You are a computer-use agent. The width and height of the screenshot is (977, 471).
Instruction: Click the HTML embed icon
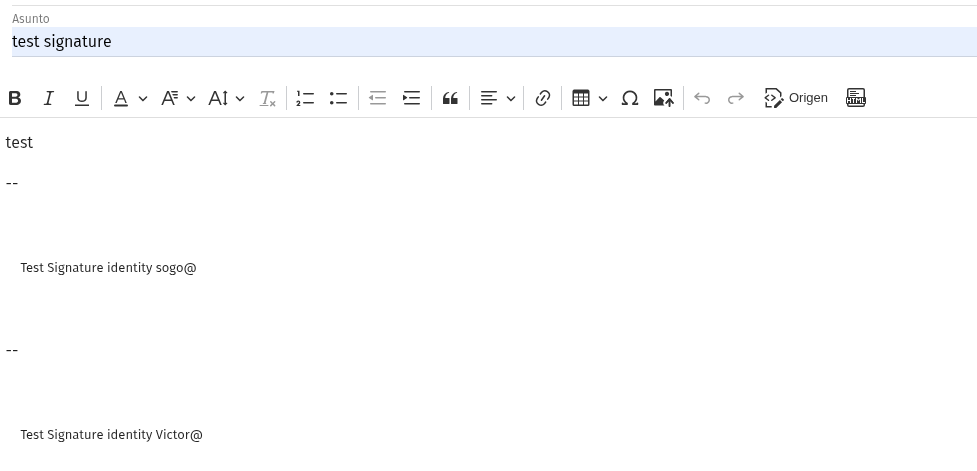tap(856, 98)
